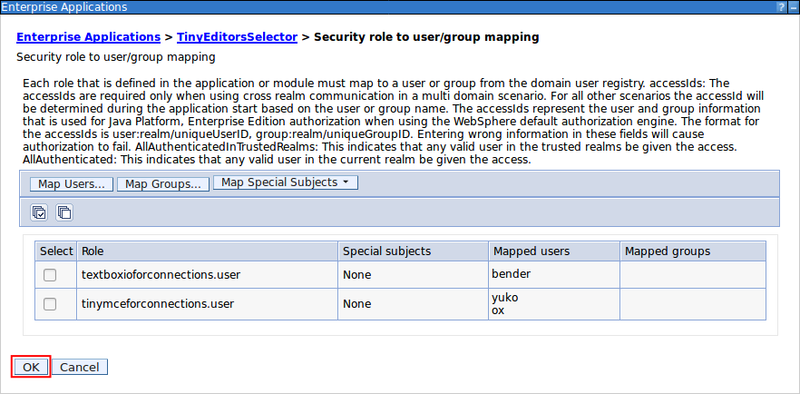Minimize the Enterprise Applications panel
Screen dimensions: 800x394
(793, 7)
